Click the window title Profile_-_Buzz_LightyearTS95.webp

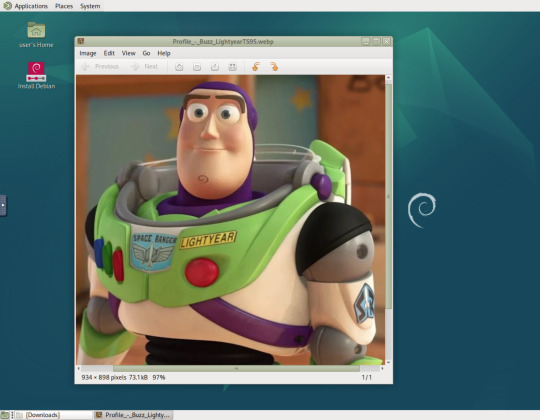[223, 42]
